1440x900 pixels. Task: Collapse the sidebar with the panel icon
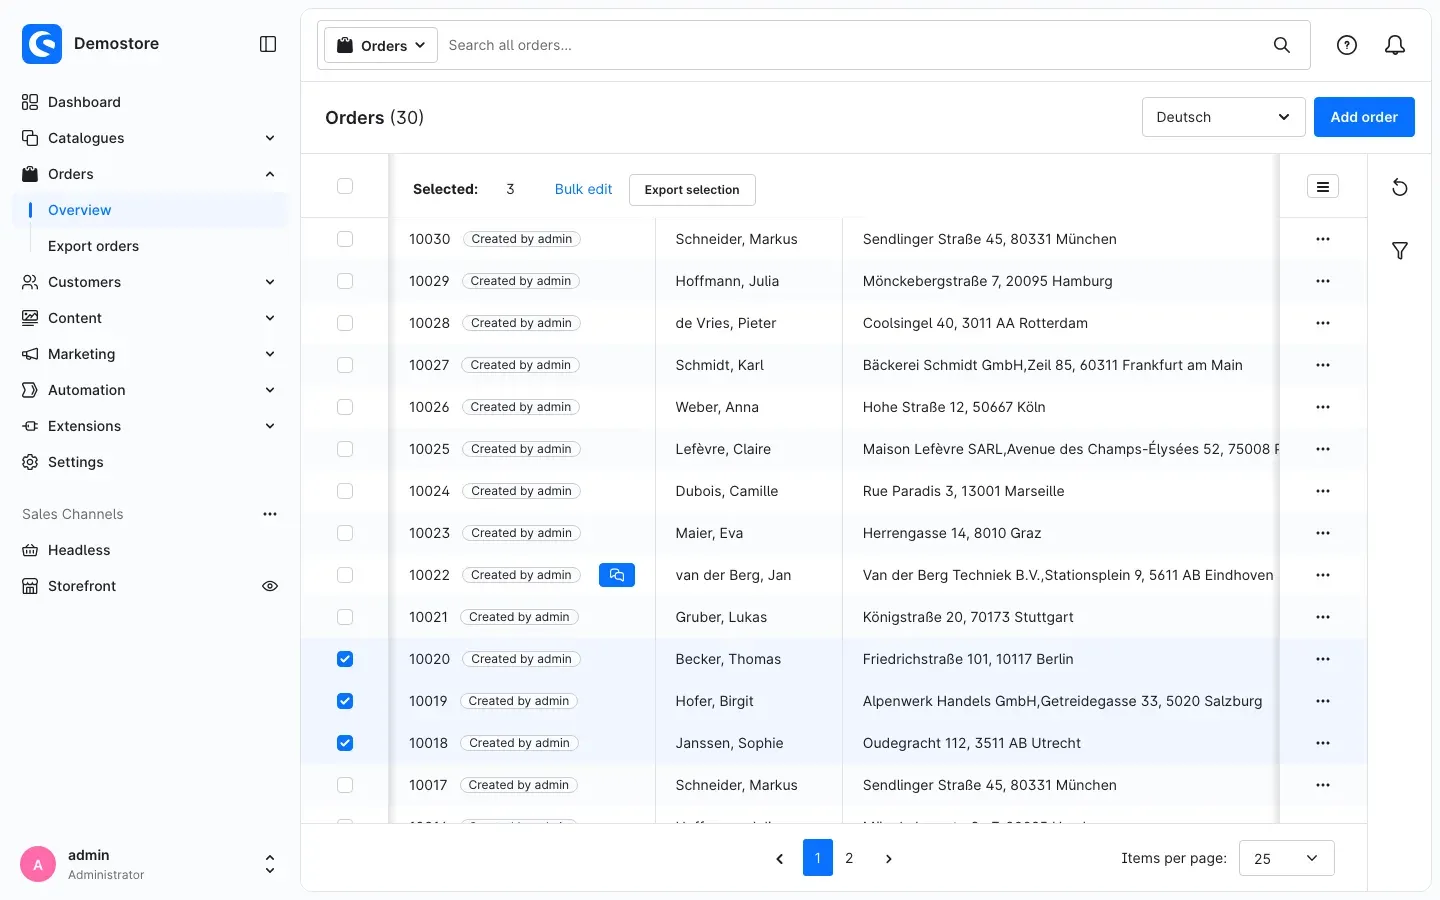tap(268, 44)
